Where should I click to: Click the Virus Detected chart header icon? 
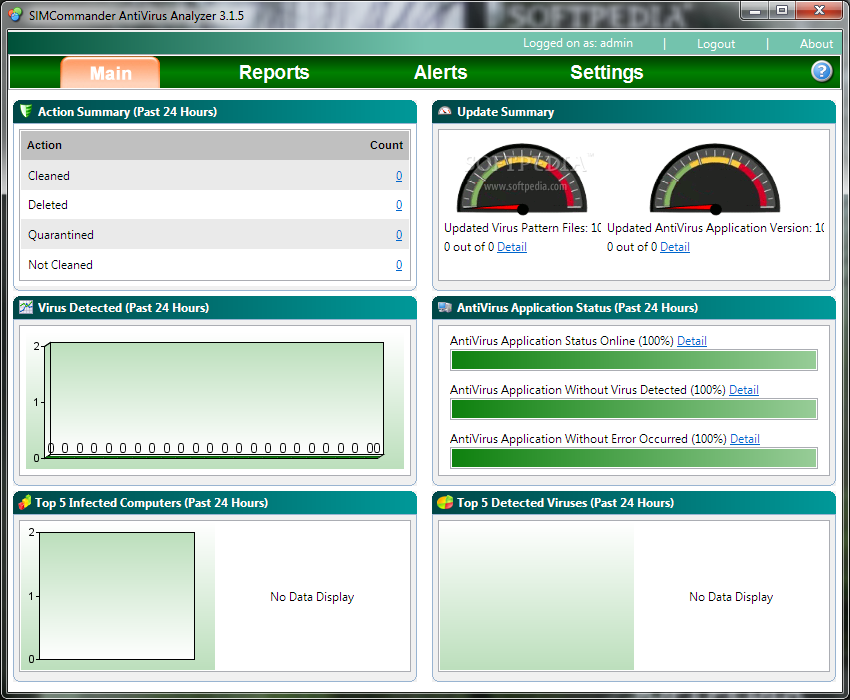click(x=25, y=307)
